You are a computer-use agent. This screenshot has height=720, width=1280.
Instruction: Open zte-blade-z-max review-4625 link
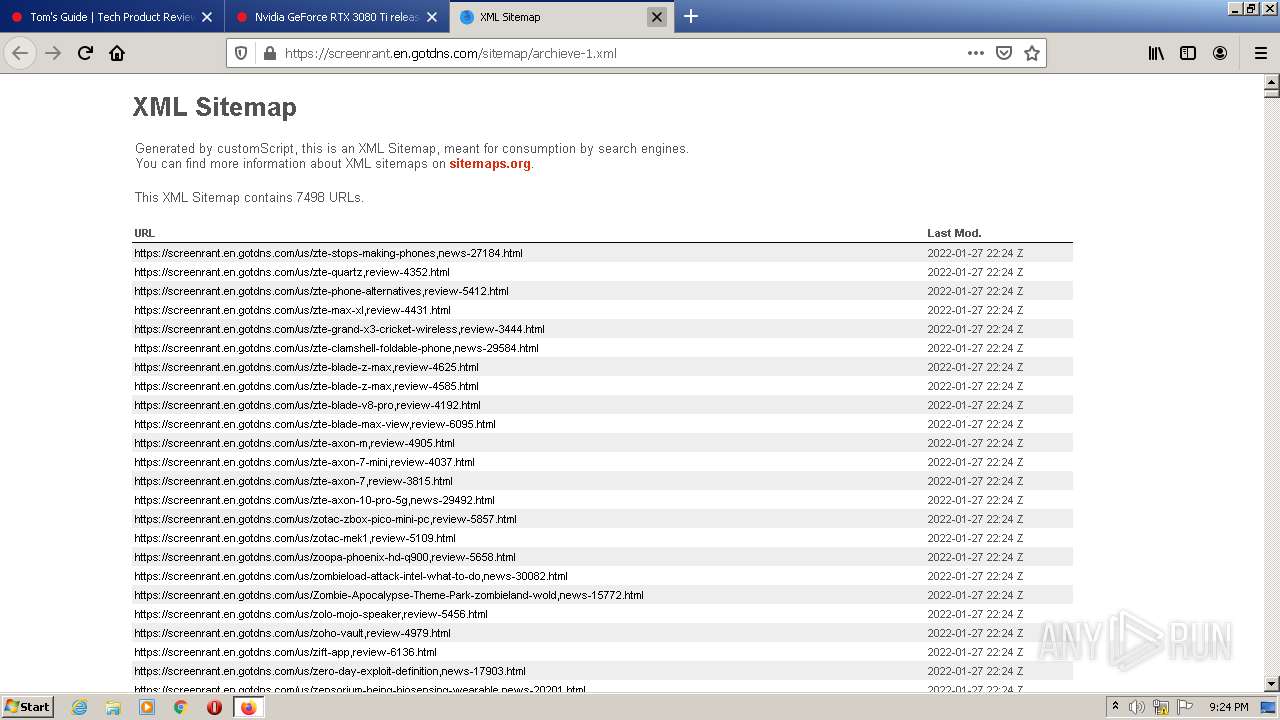tap(306, 367)
